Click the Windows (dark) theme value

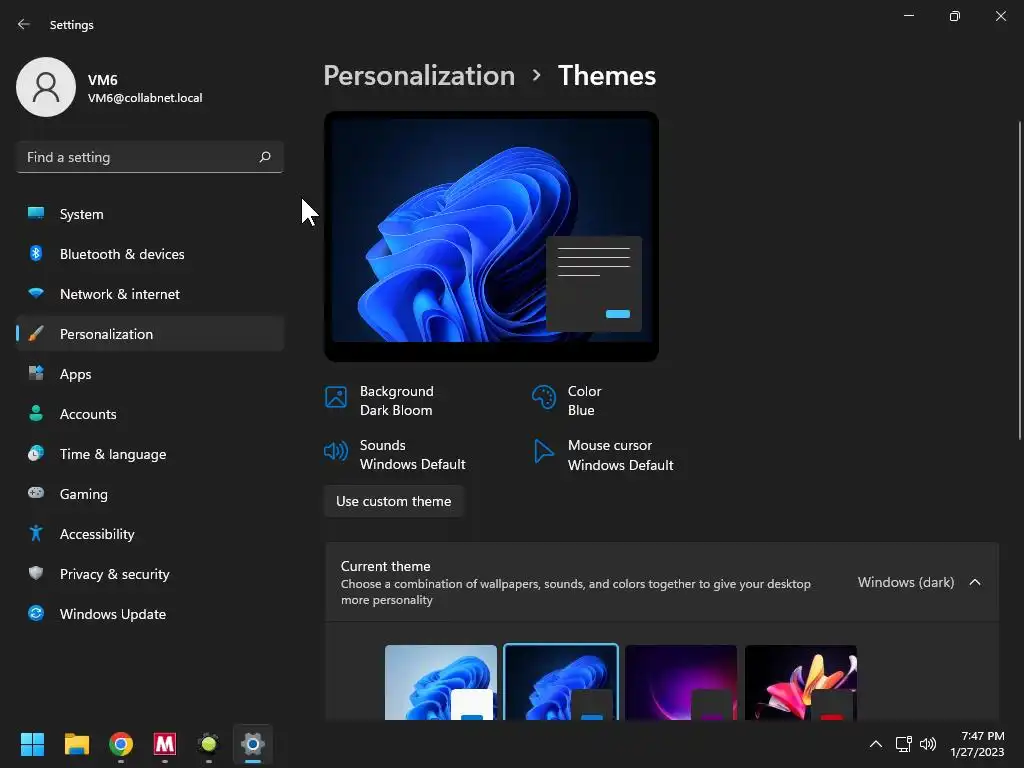point(906,582)
